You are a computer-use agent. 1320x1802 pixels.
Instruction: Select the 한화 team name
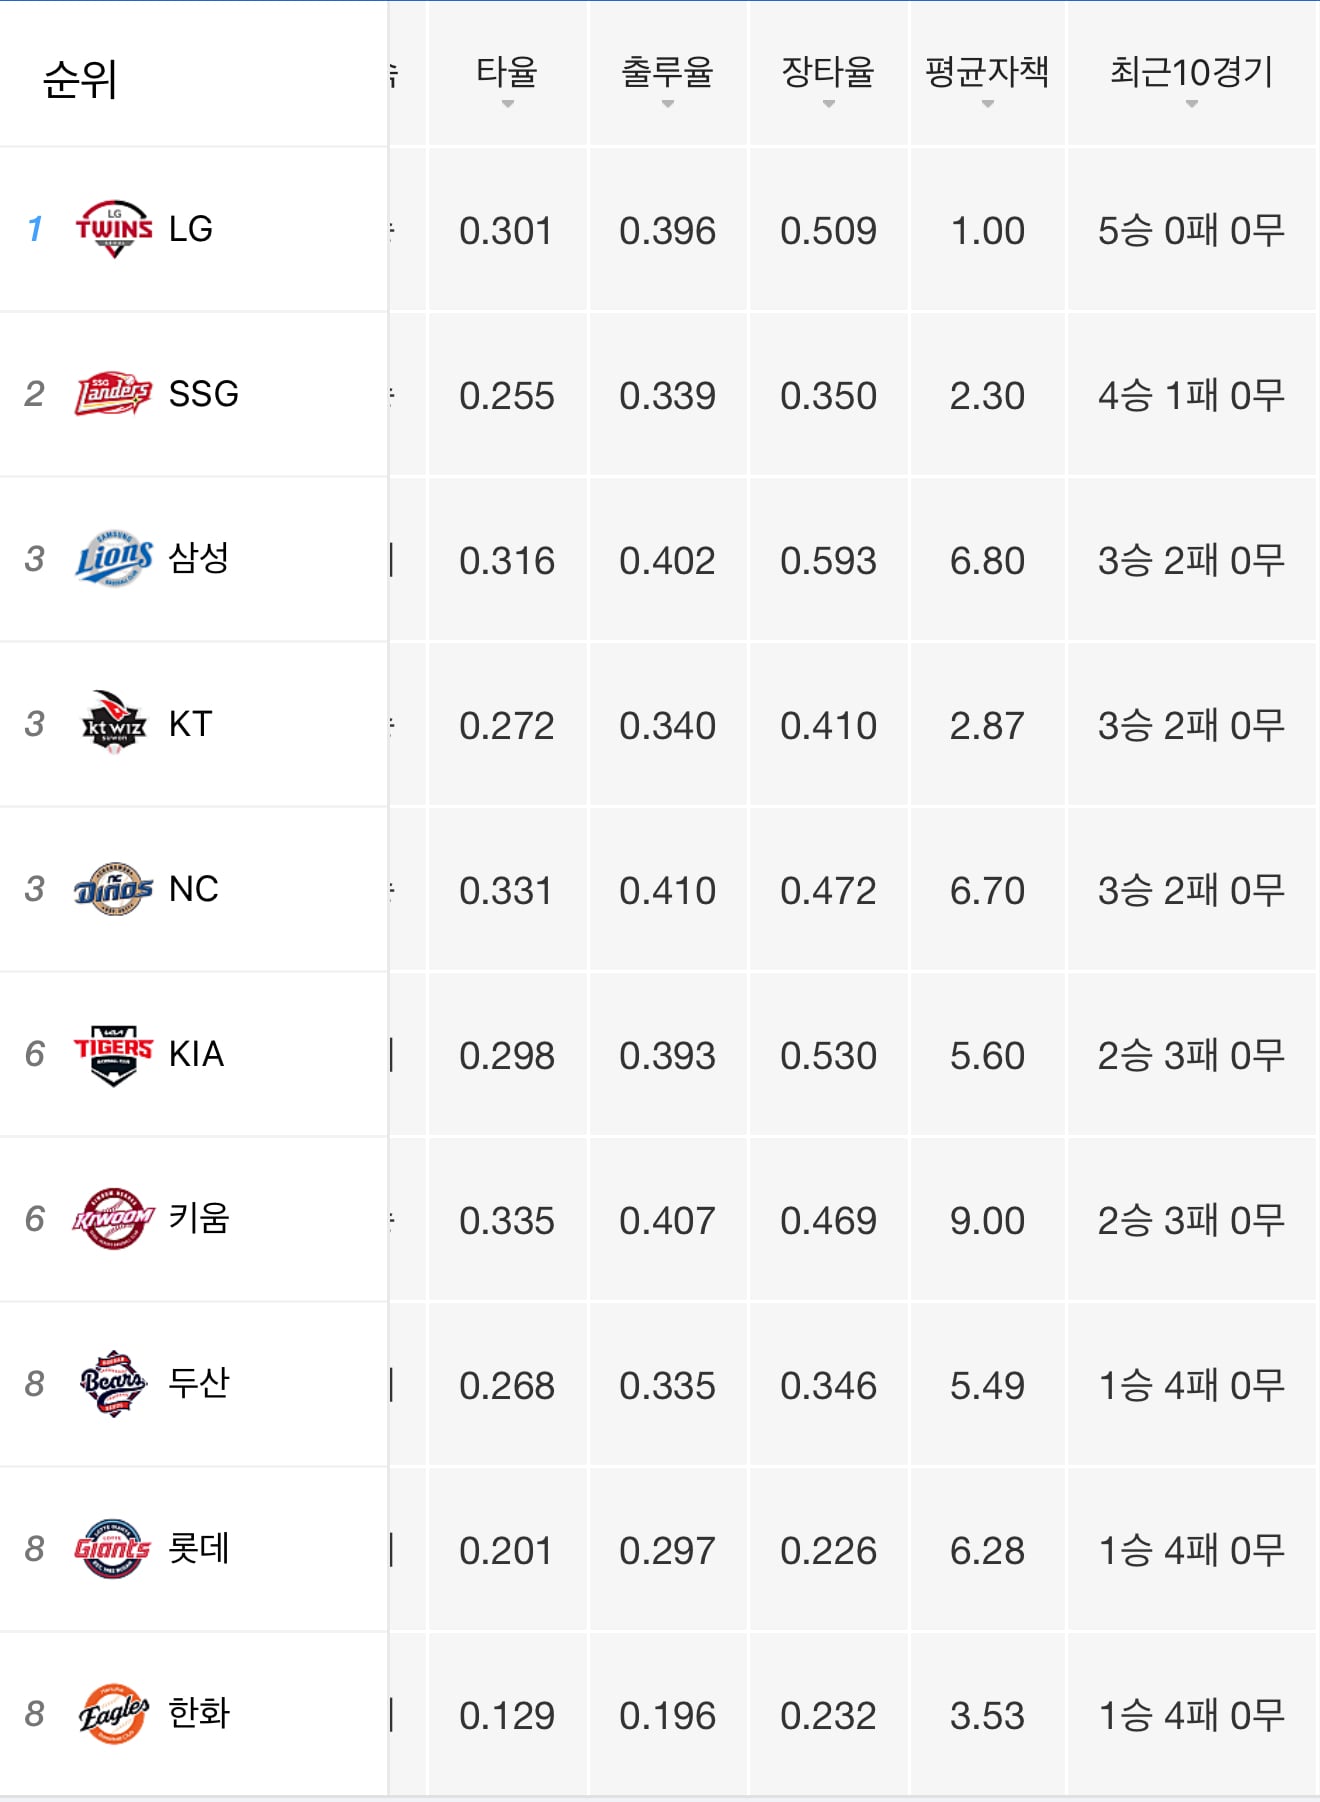[199, 1713]
